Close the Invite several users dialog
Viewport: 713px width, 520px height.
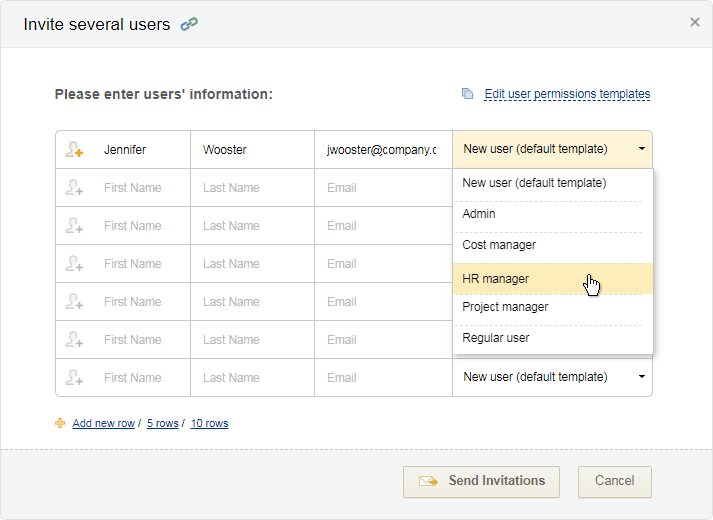[694, 22]
